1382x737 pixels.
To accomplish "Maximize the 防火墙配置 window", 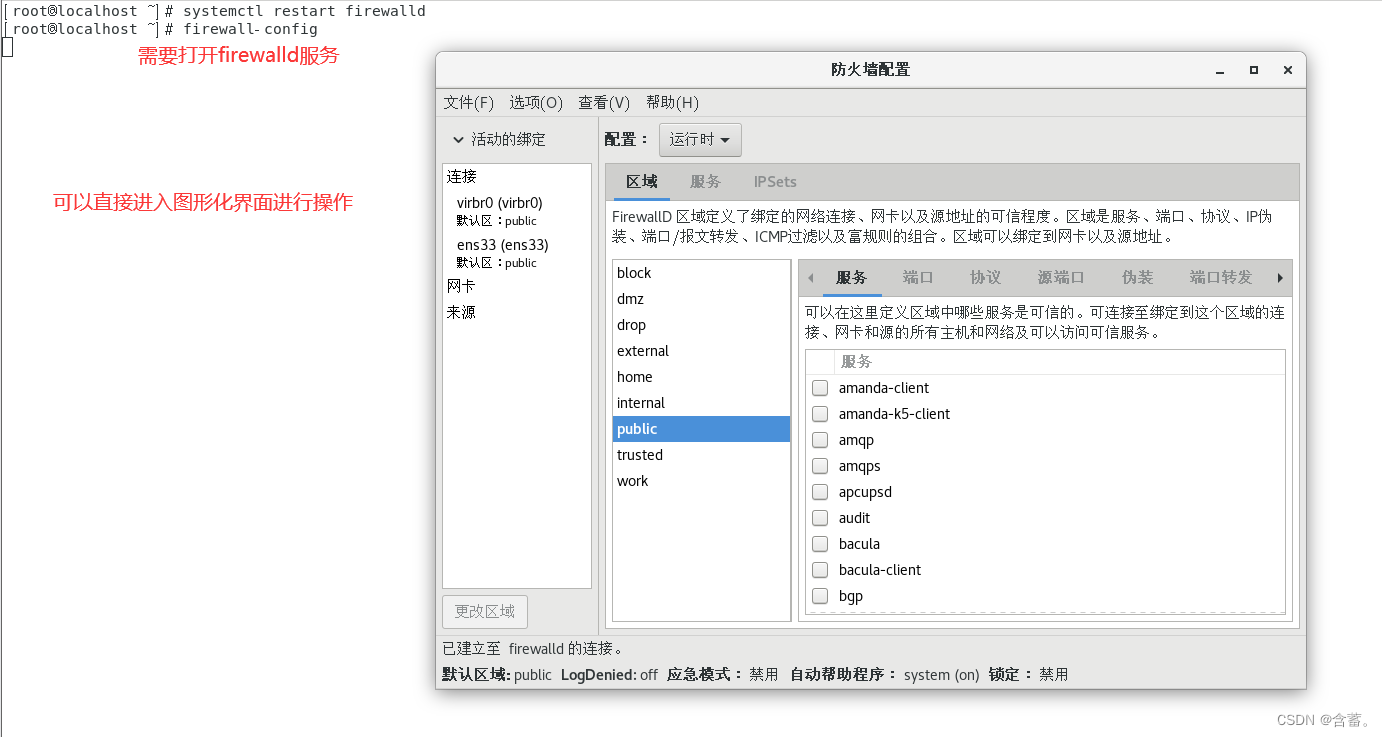I will click(1254, 70).
